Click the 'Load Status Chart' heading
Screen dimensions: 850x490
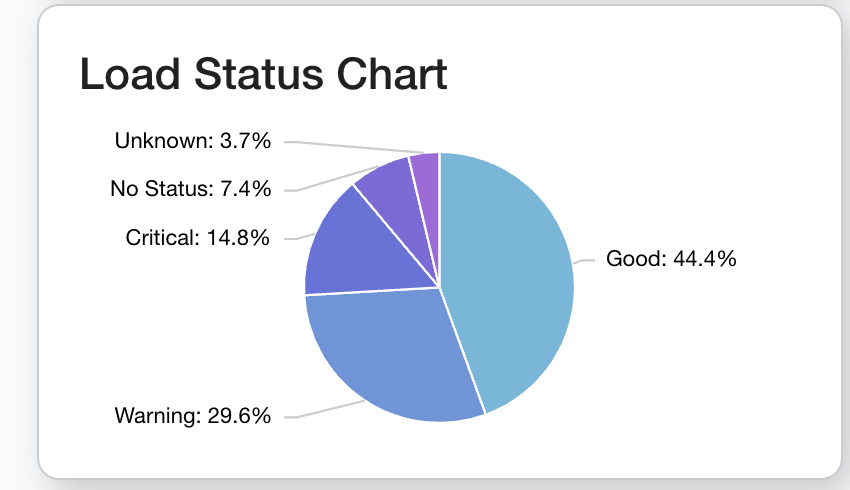tap(263, 76)
